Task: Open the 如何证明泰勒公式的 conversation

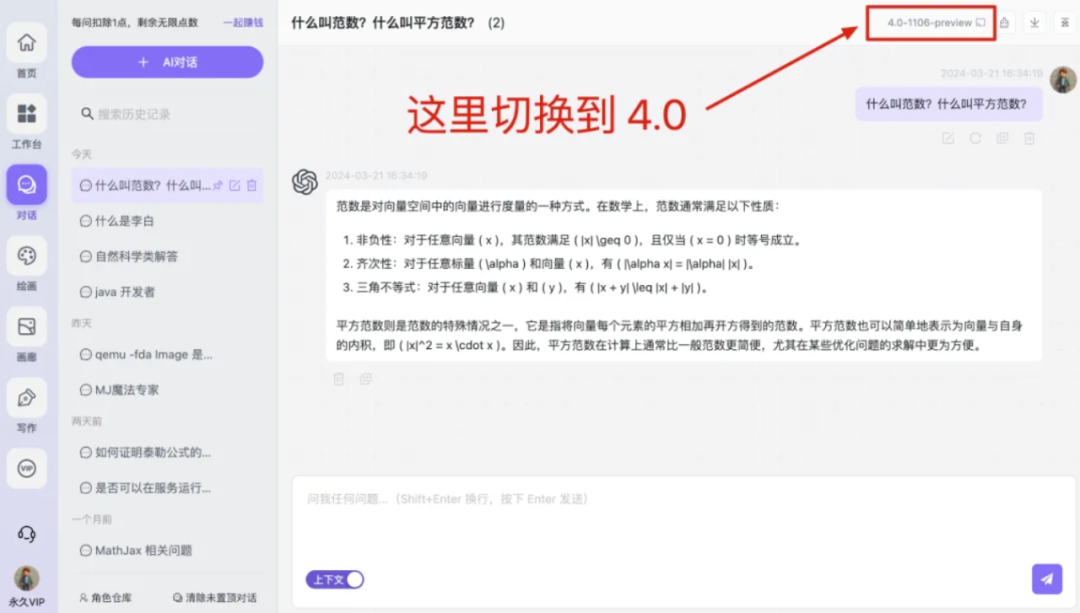Action: [167, 453]
